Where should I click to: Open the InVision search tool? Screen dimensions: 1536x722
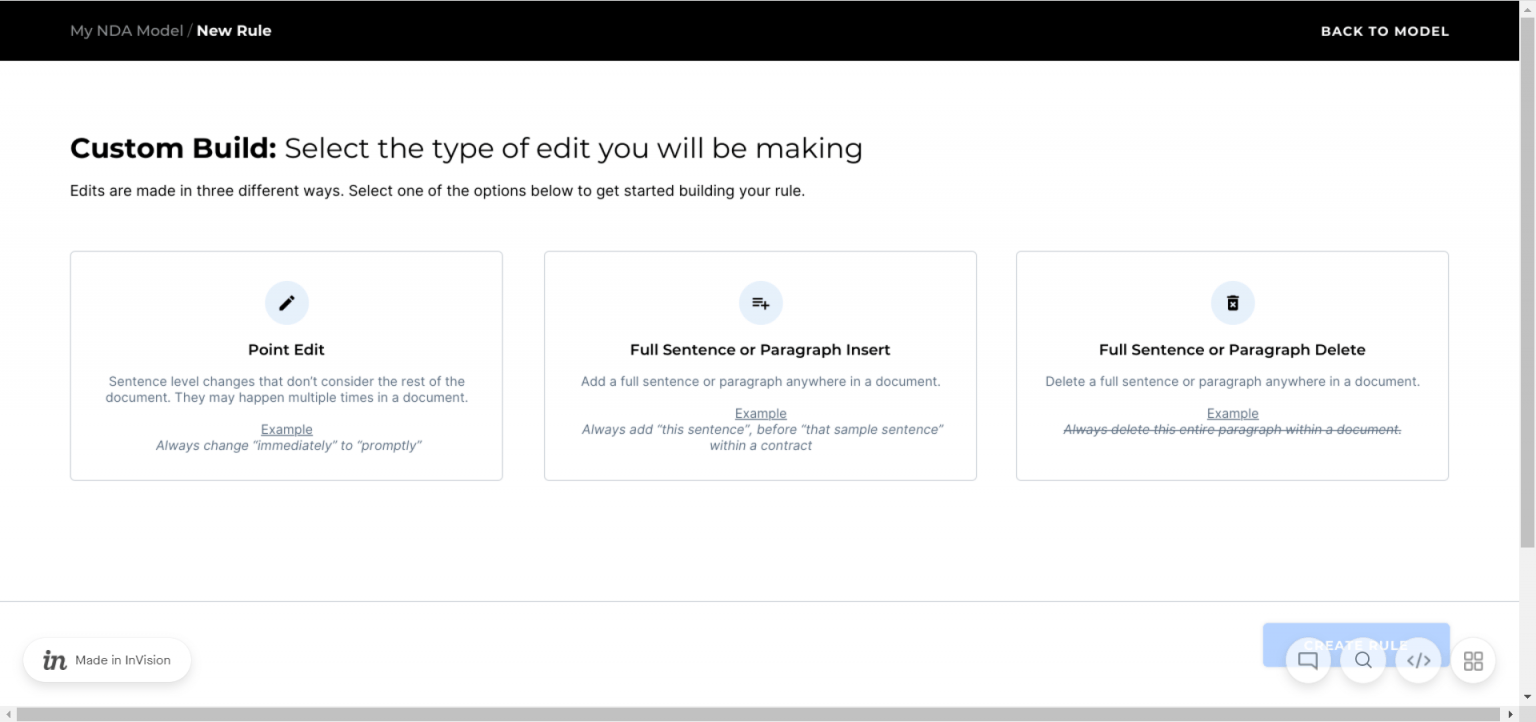tap(1363, 660)
